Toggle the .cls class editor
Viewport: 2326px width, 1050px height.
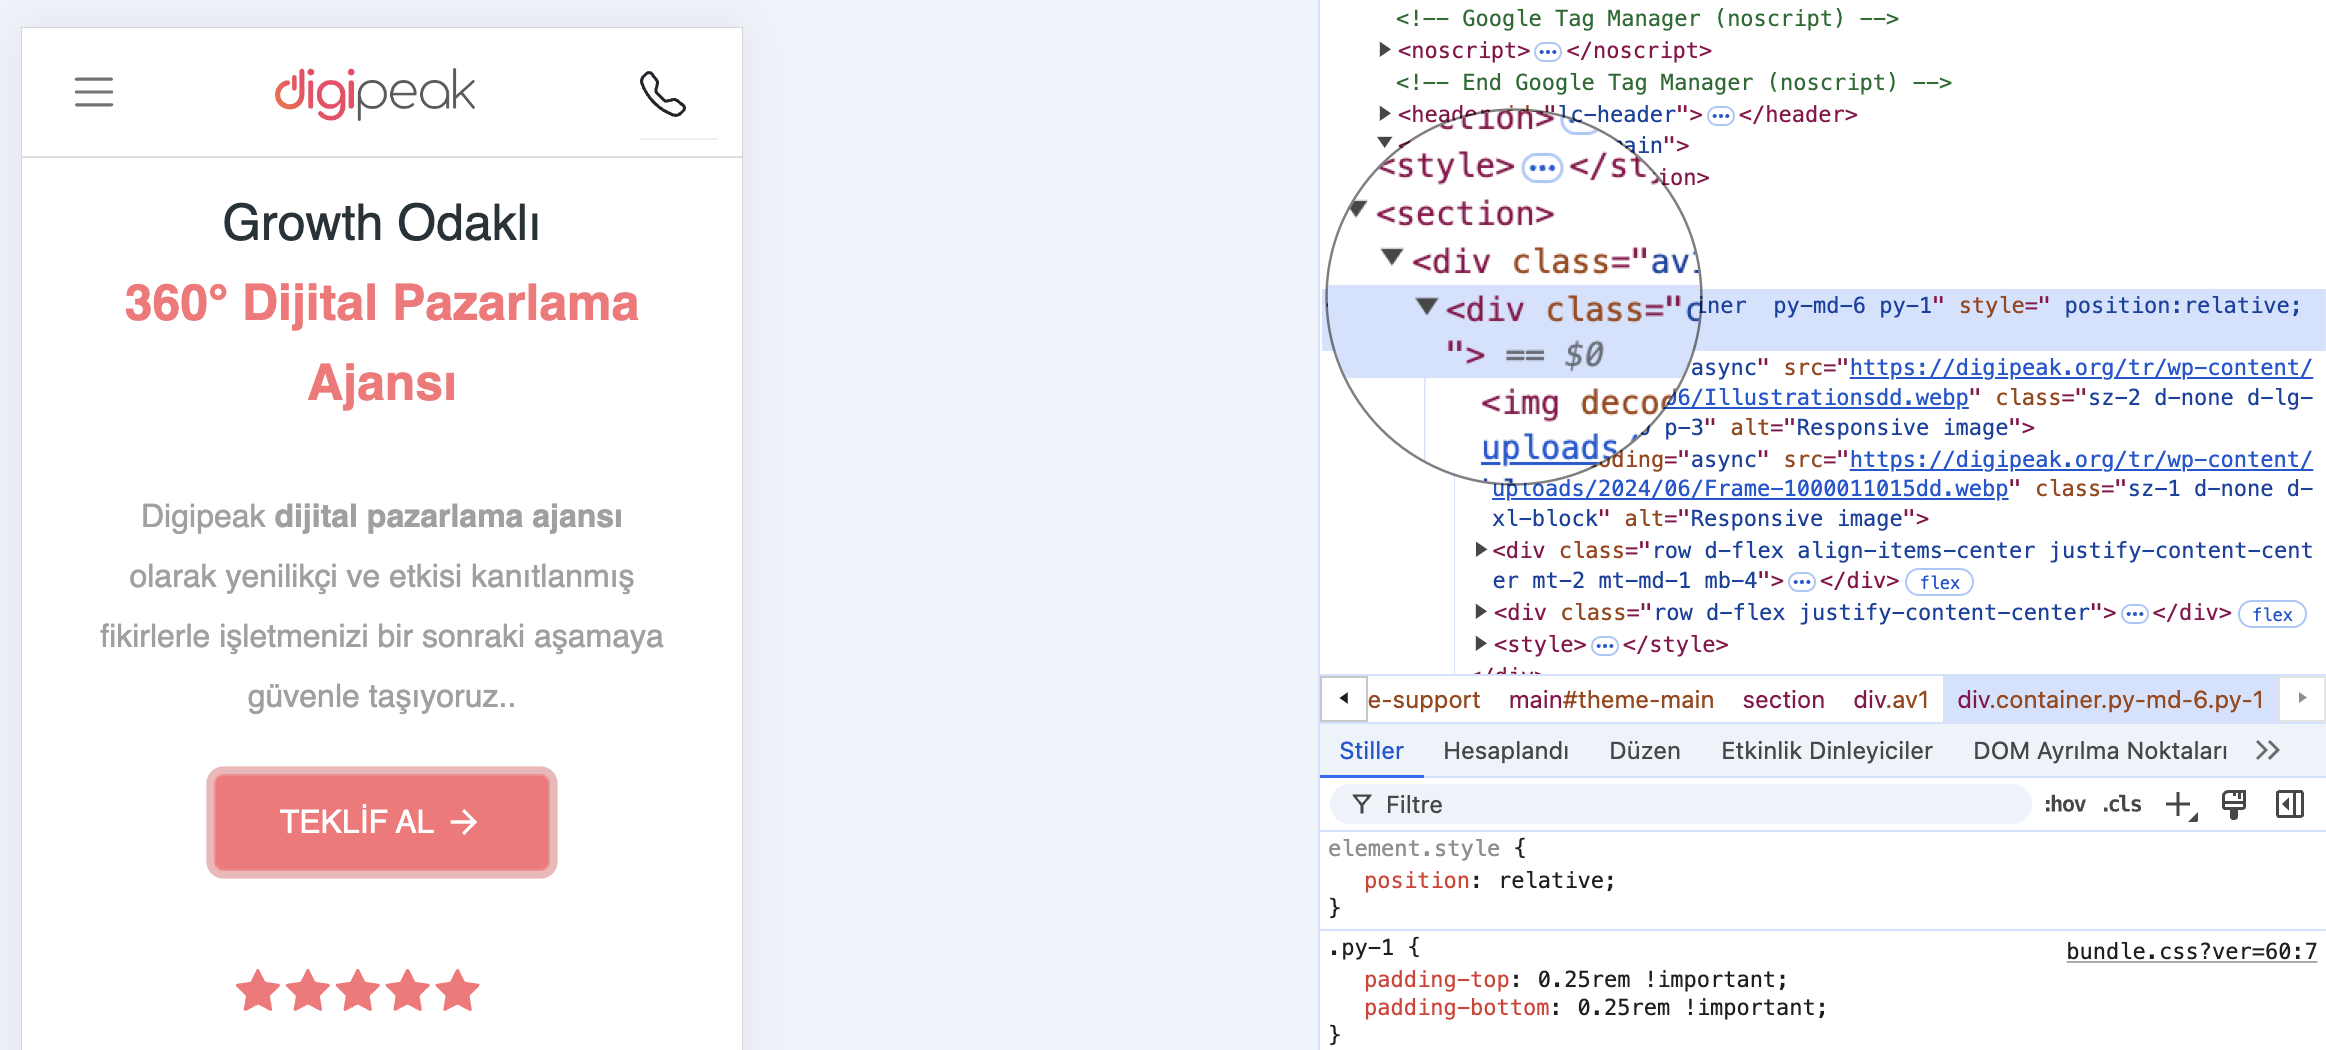2121,804
